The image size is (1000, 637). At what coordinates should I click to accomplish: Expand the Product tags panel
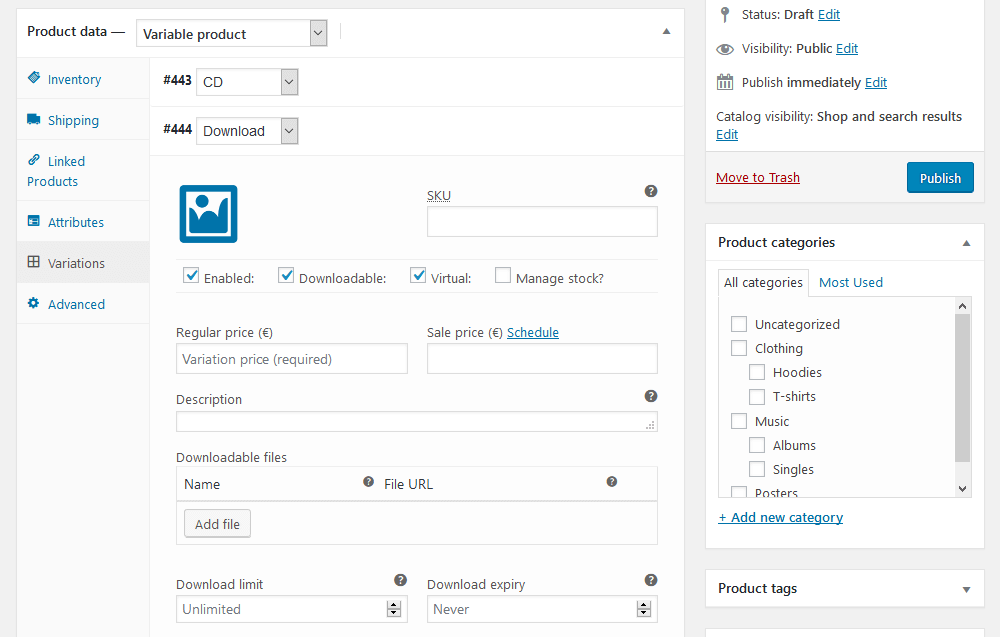pos(966,589)
